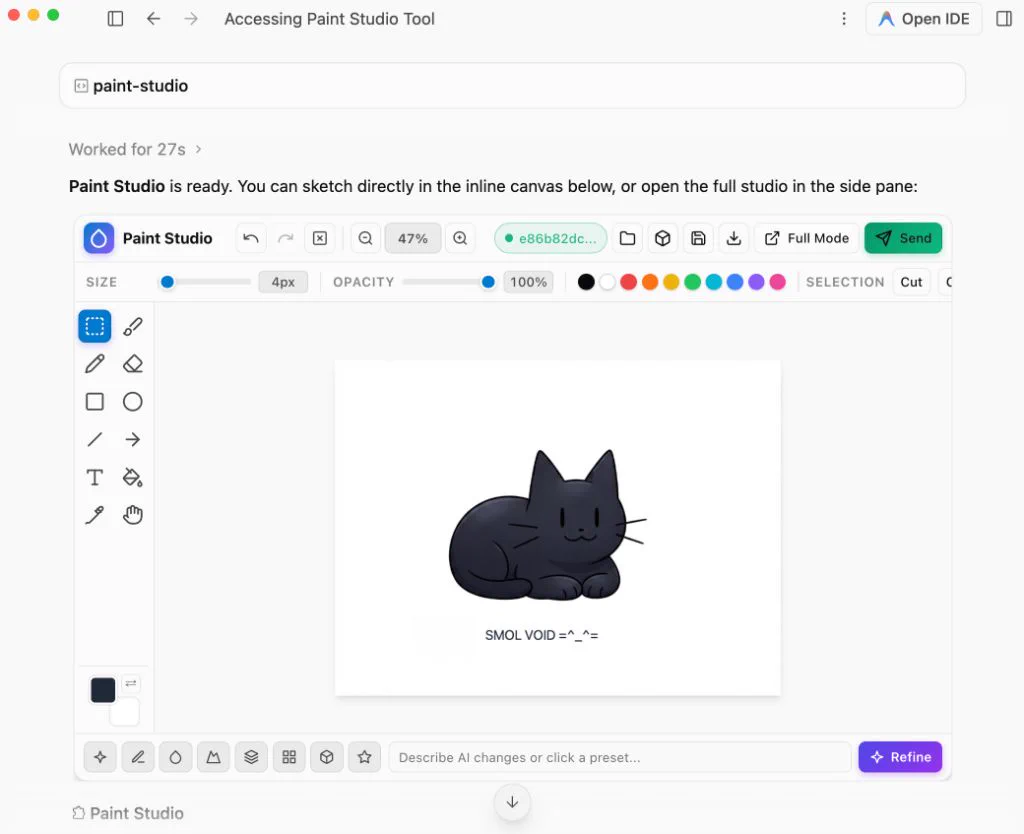1024x834 pixels.
Task: Select the Rectangle shape tool
Action: (95, 402)
